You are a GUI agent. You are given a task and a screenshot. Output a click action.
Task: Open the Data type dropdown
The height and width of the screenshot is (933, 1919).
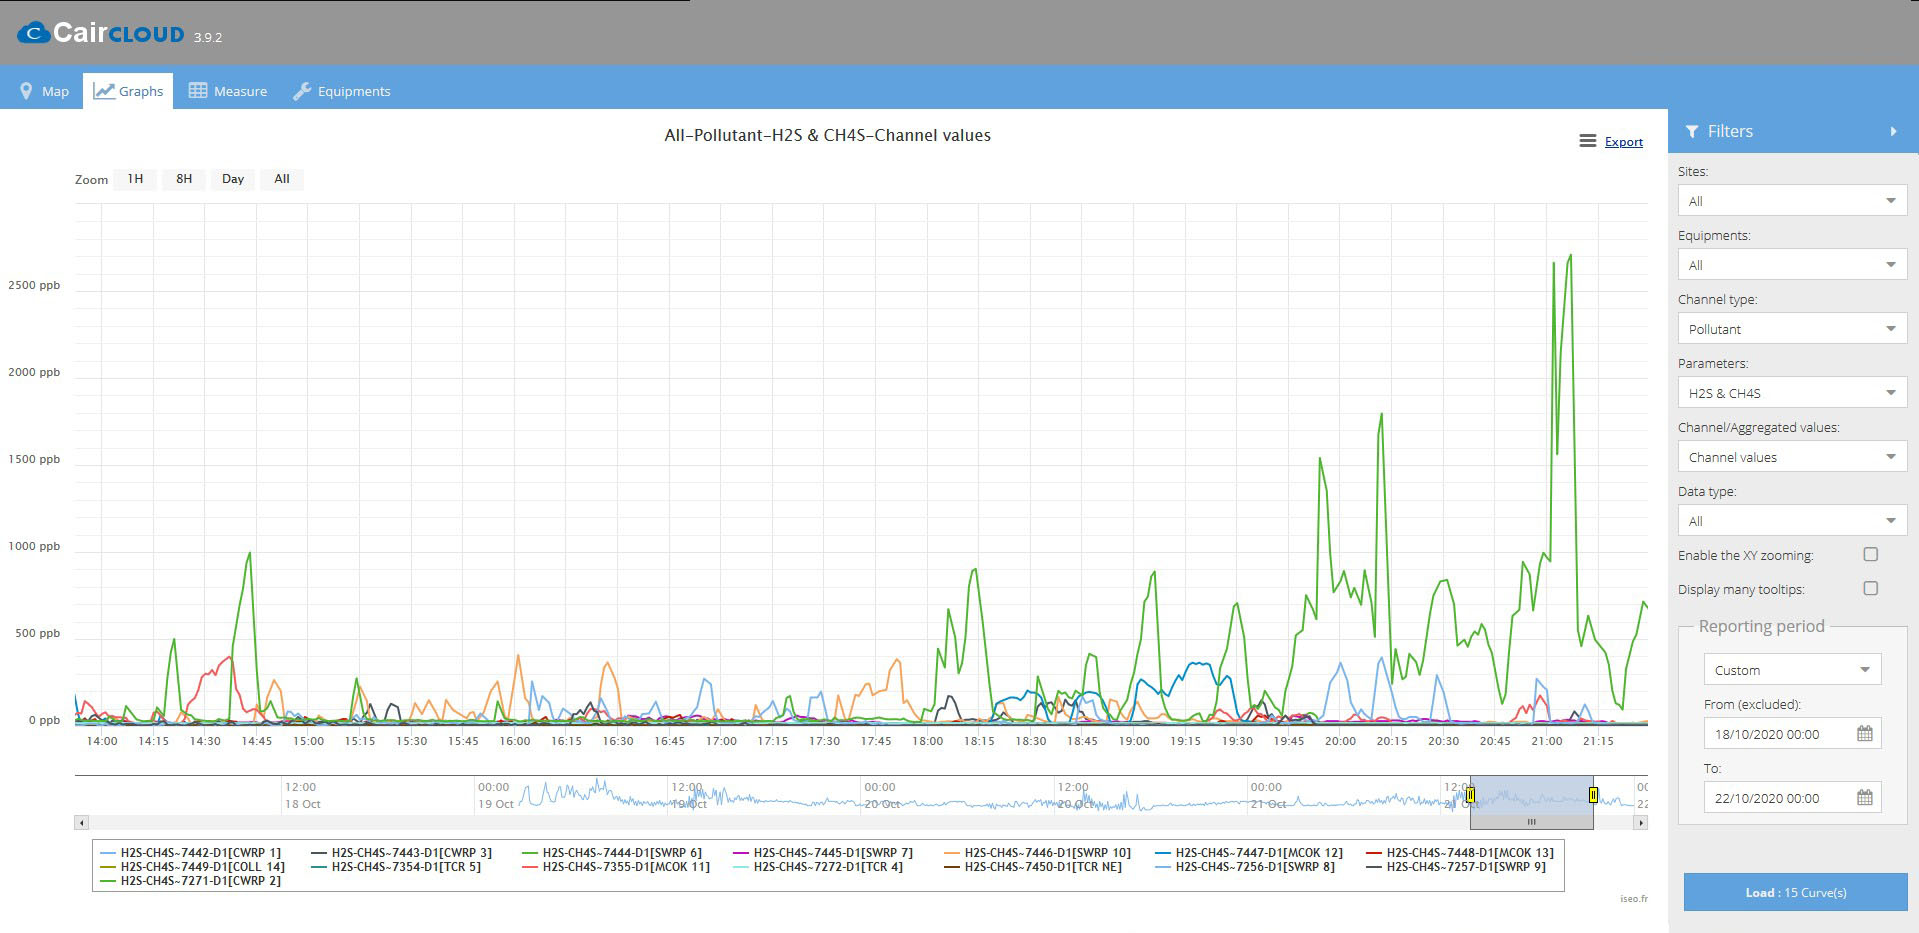click(x=1792, y=521)
